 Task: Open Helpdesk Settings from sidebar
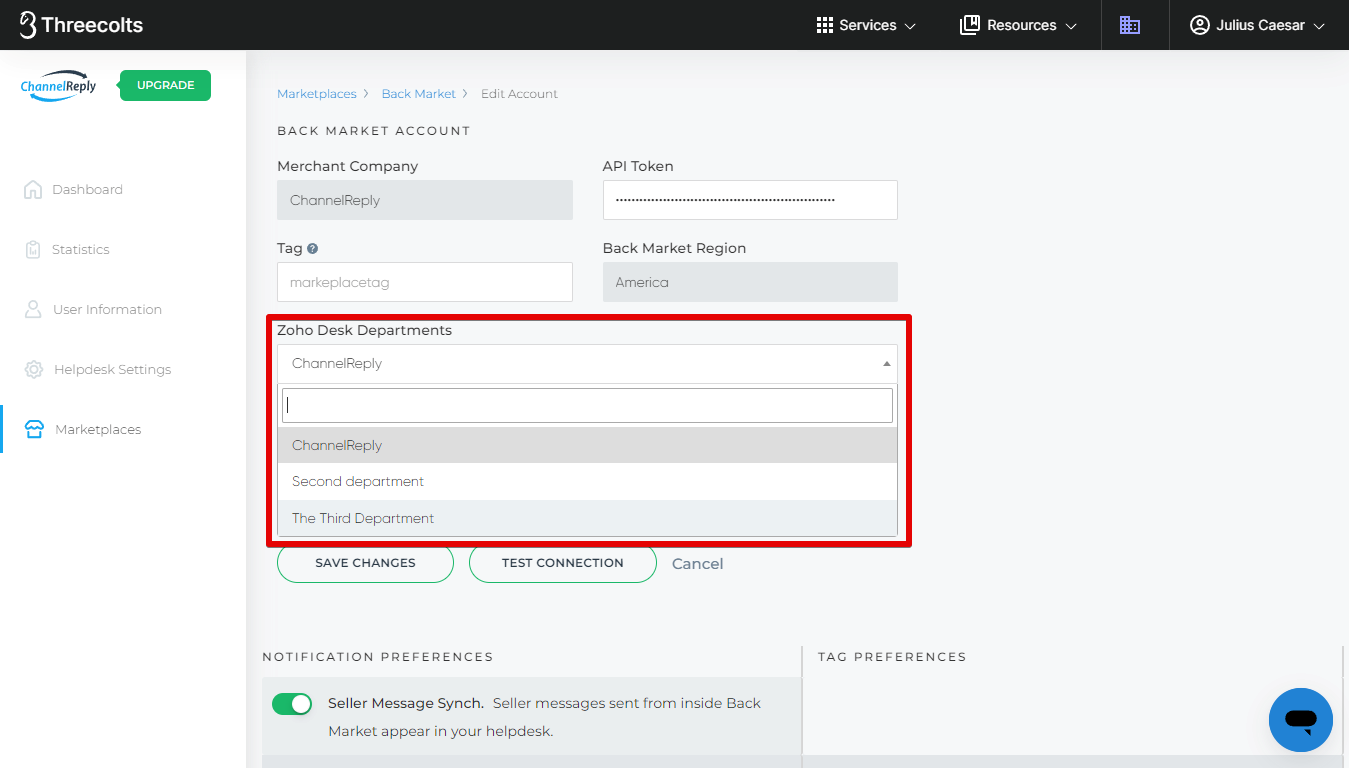(112, 369)
